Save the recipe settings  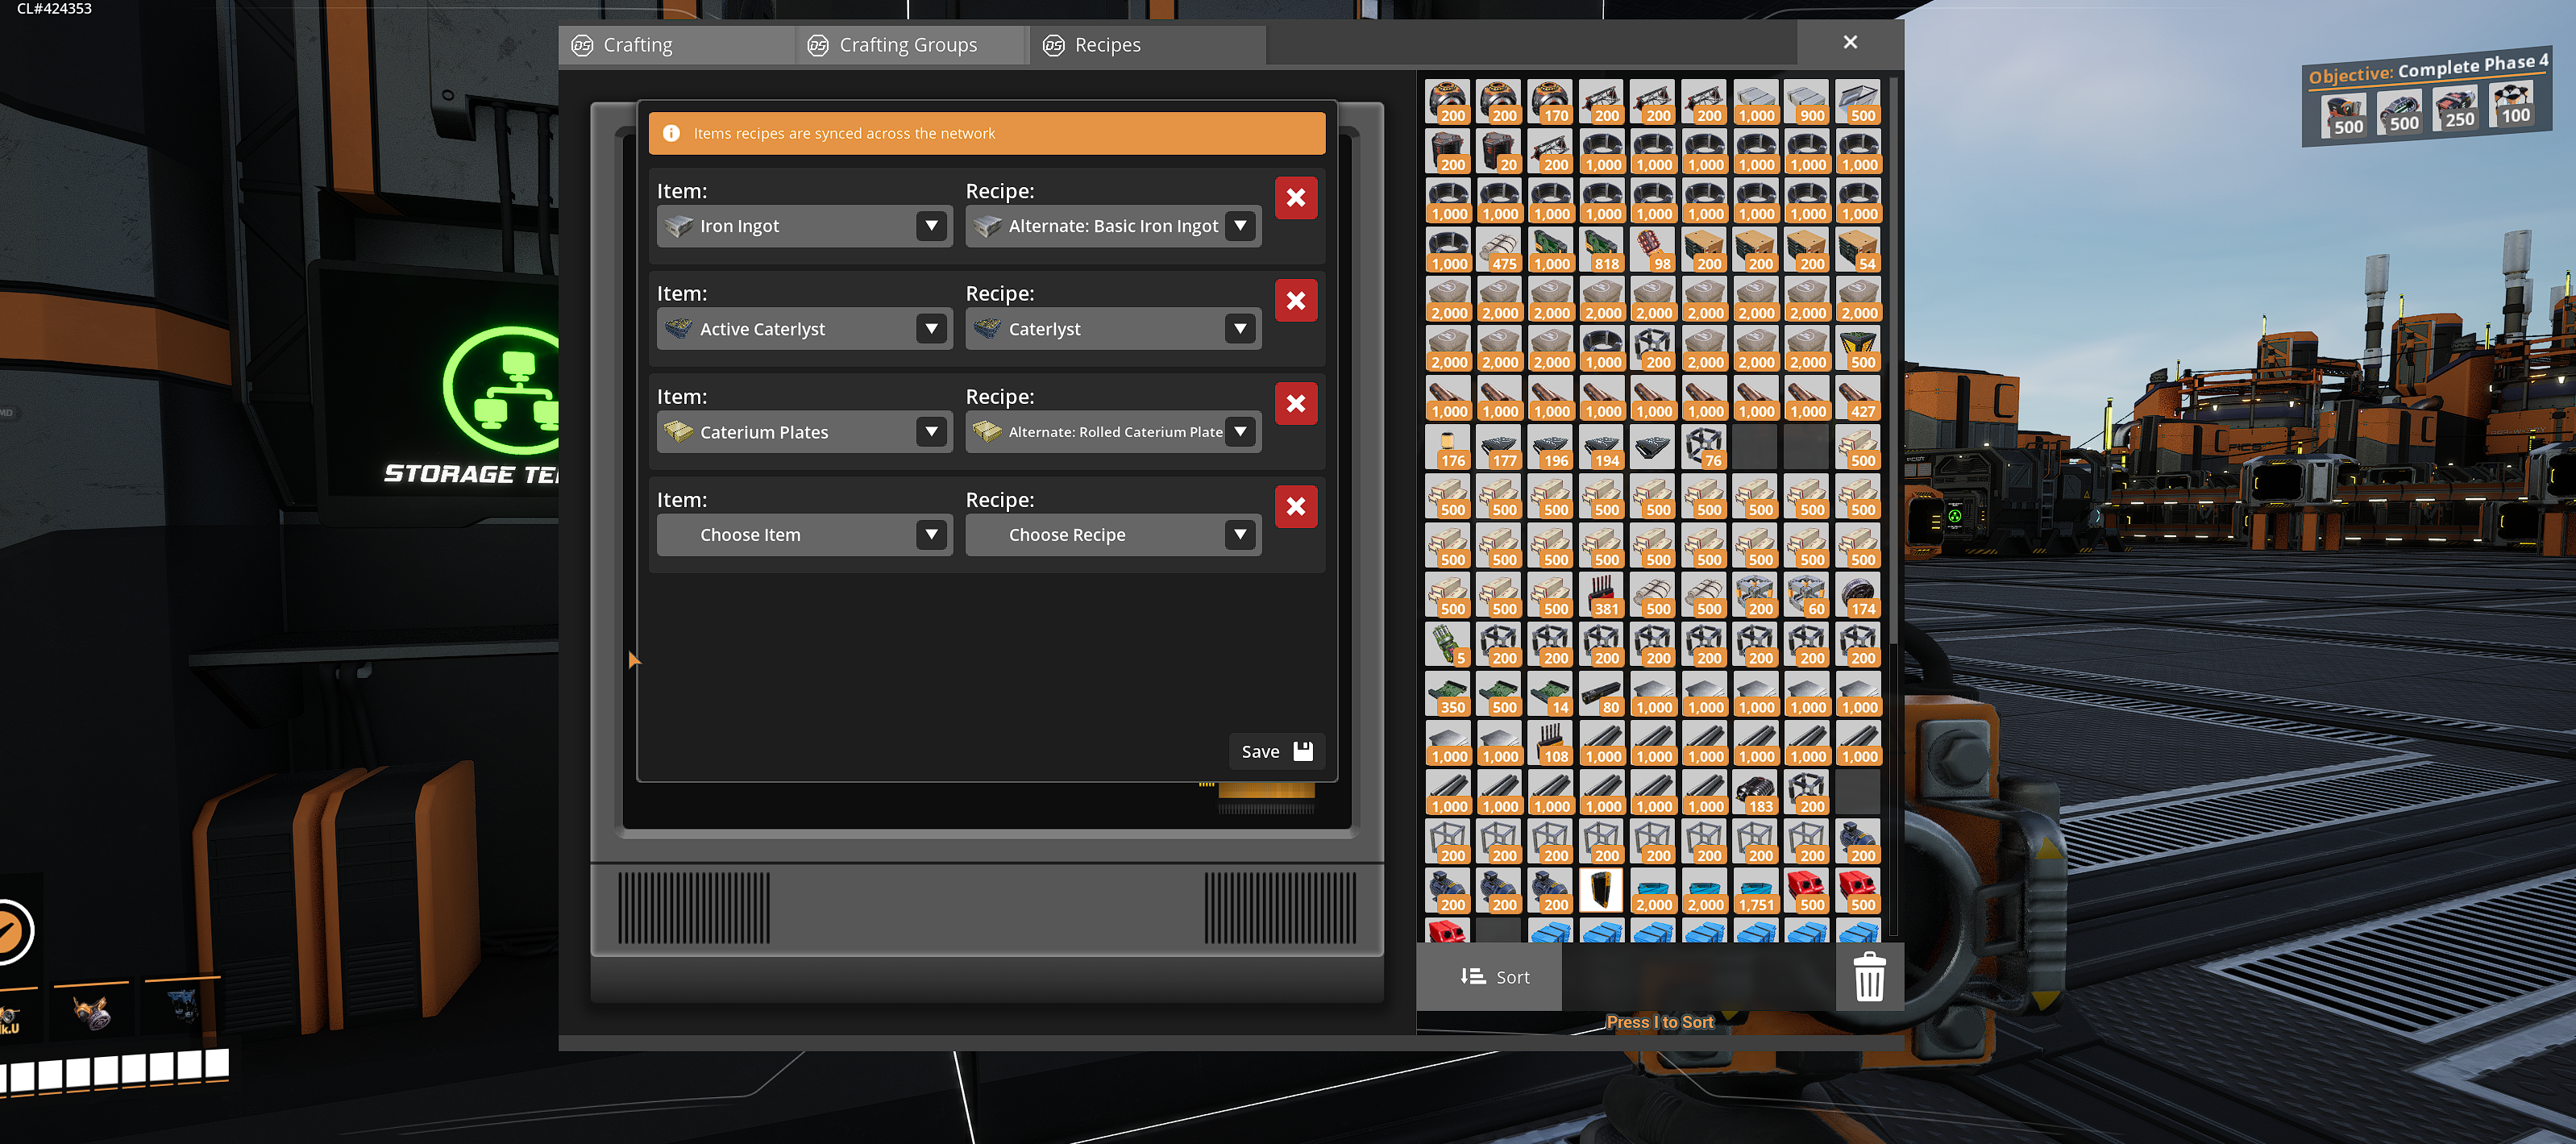1276,751
